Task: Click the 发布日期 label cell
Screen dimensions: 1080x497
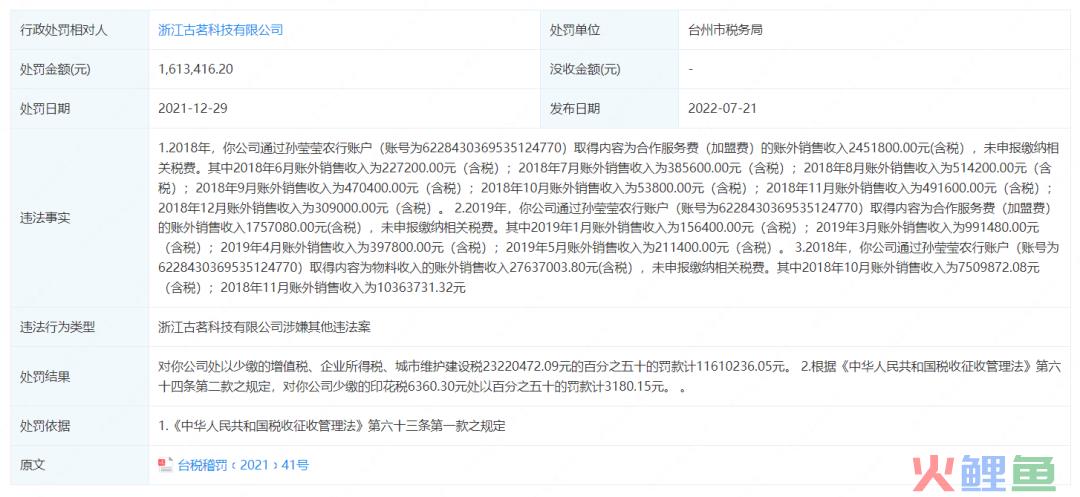Action: (x=609, y=109)
